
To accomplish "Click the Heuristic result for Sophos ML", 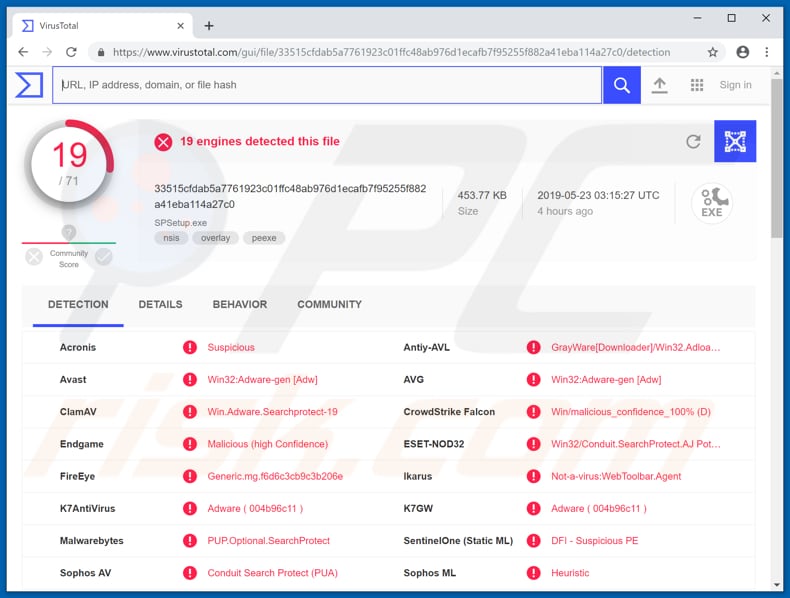I will click(x=570, y=573).
